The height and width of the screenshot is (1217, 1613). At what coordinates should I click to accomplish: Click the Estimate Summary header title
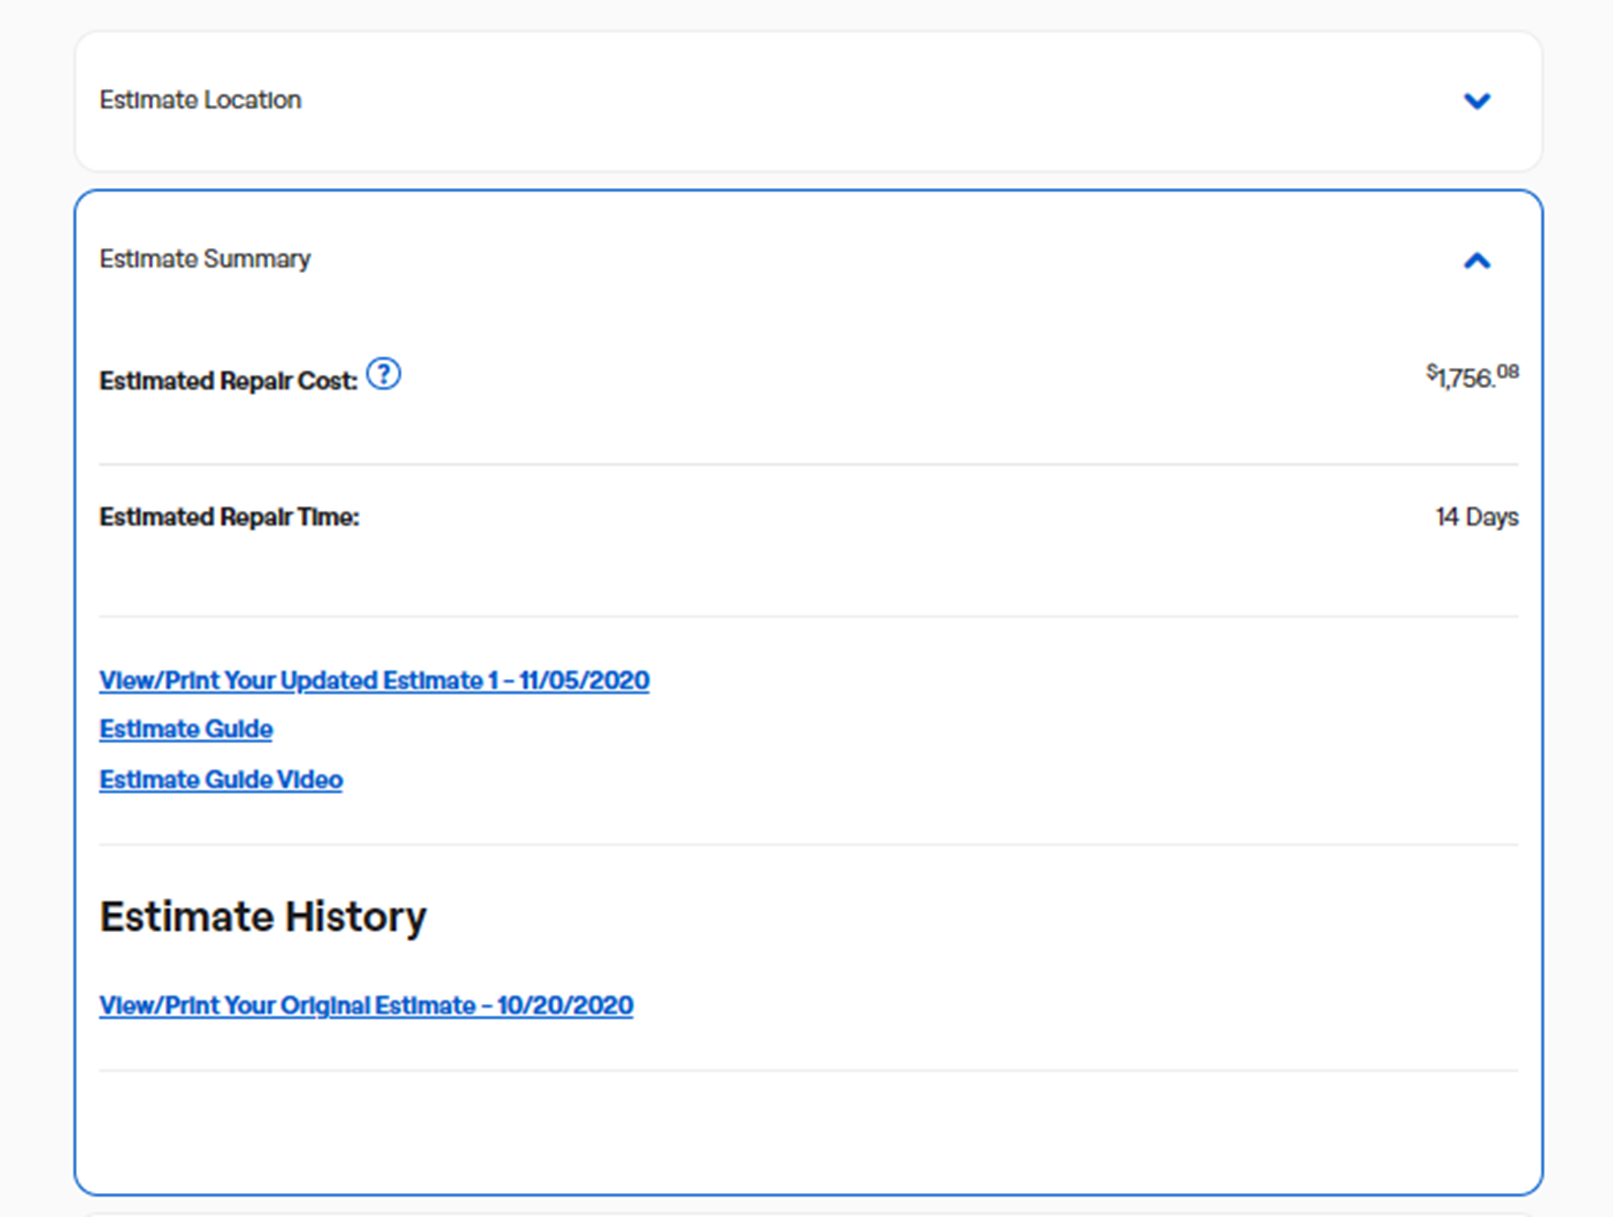tap(205, 259)
